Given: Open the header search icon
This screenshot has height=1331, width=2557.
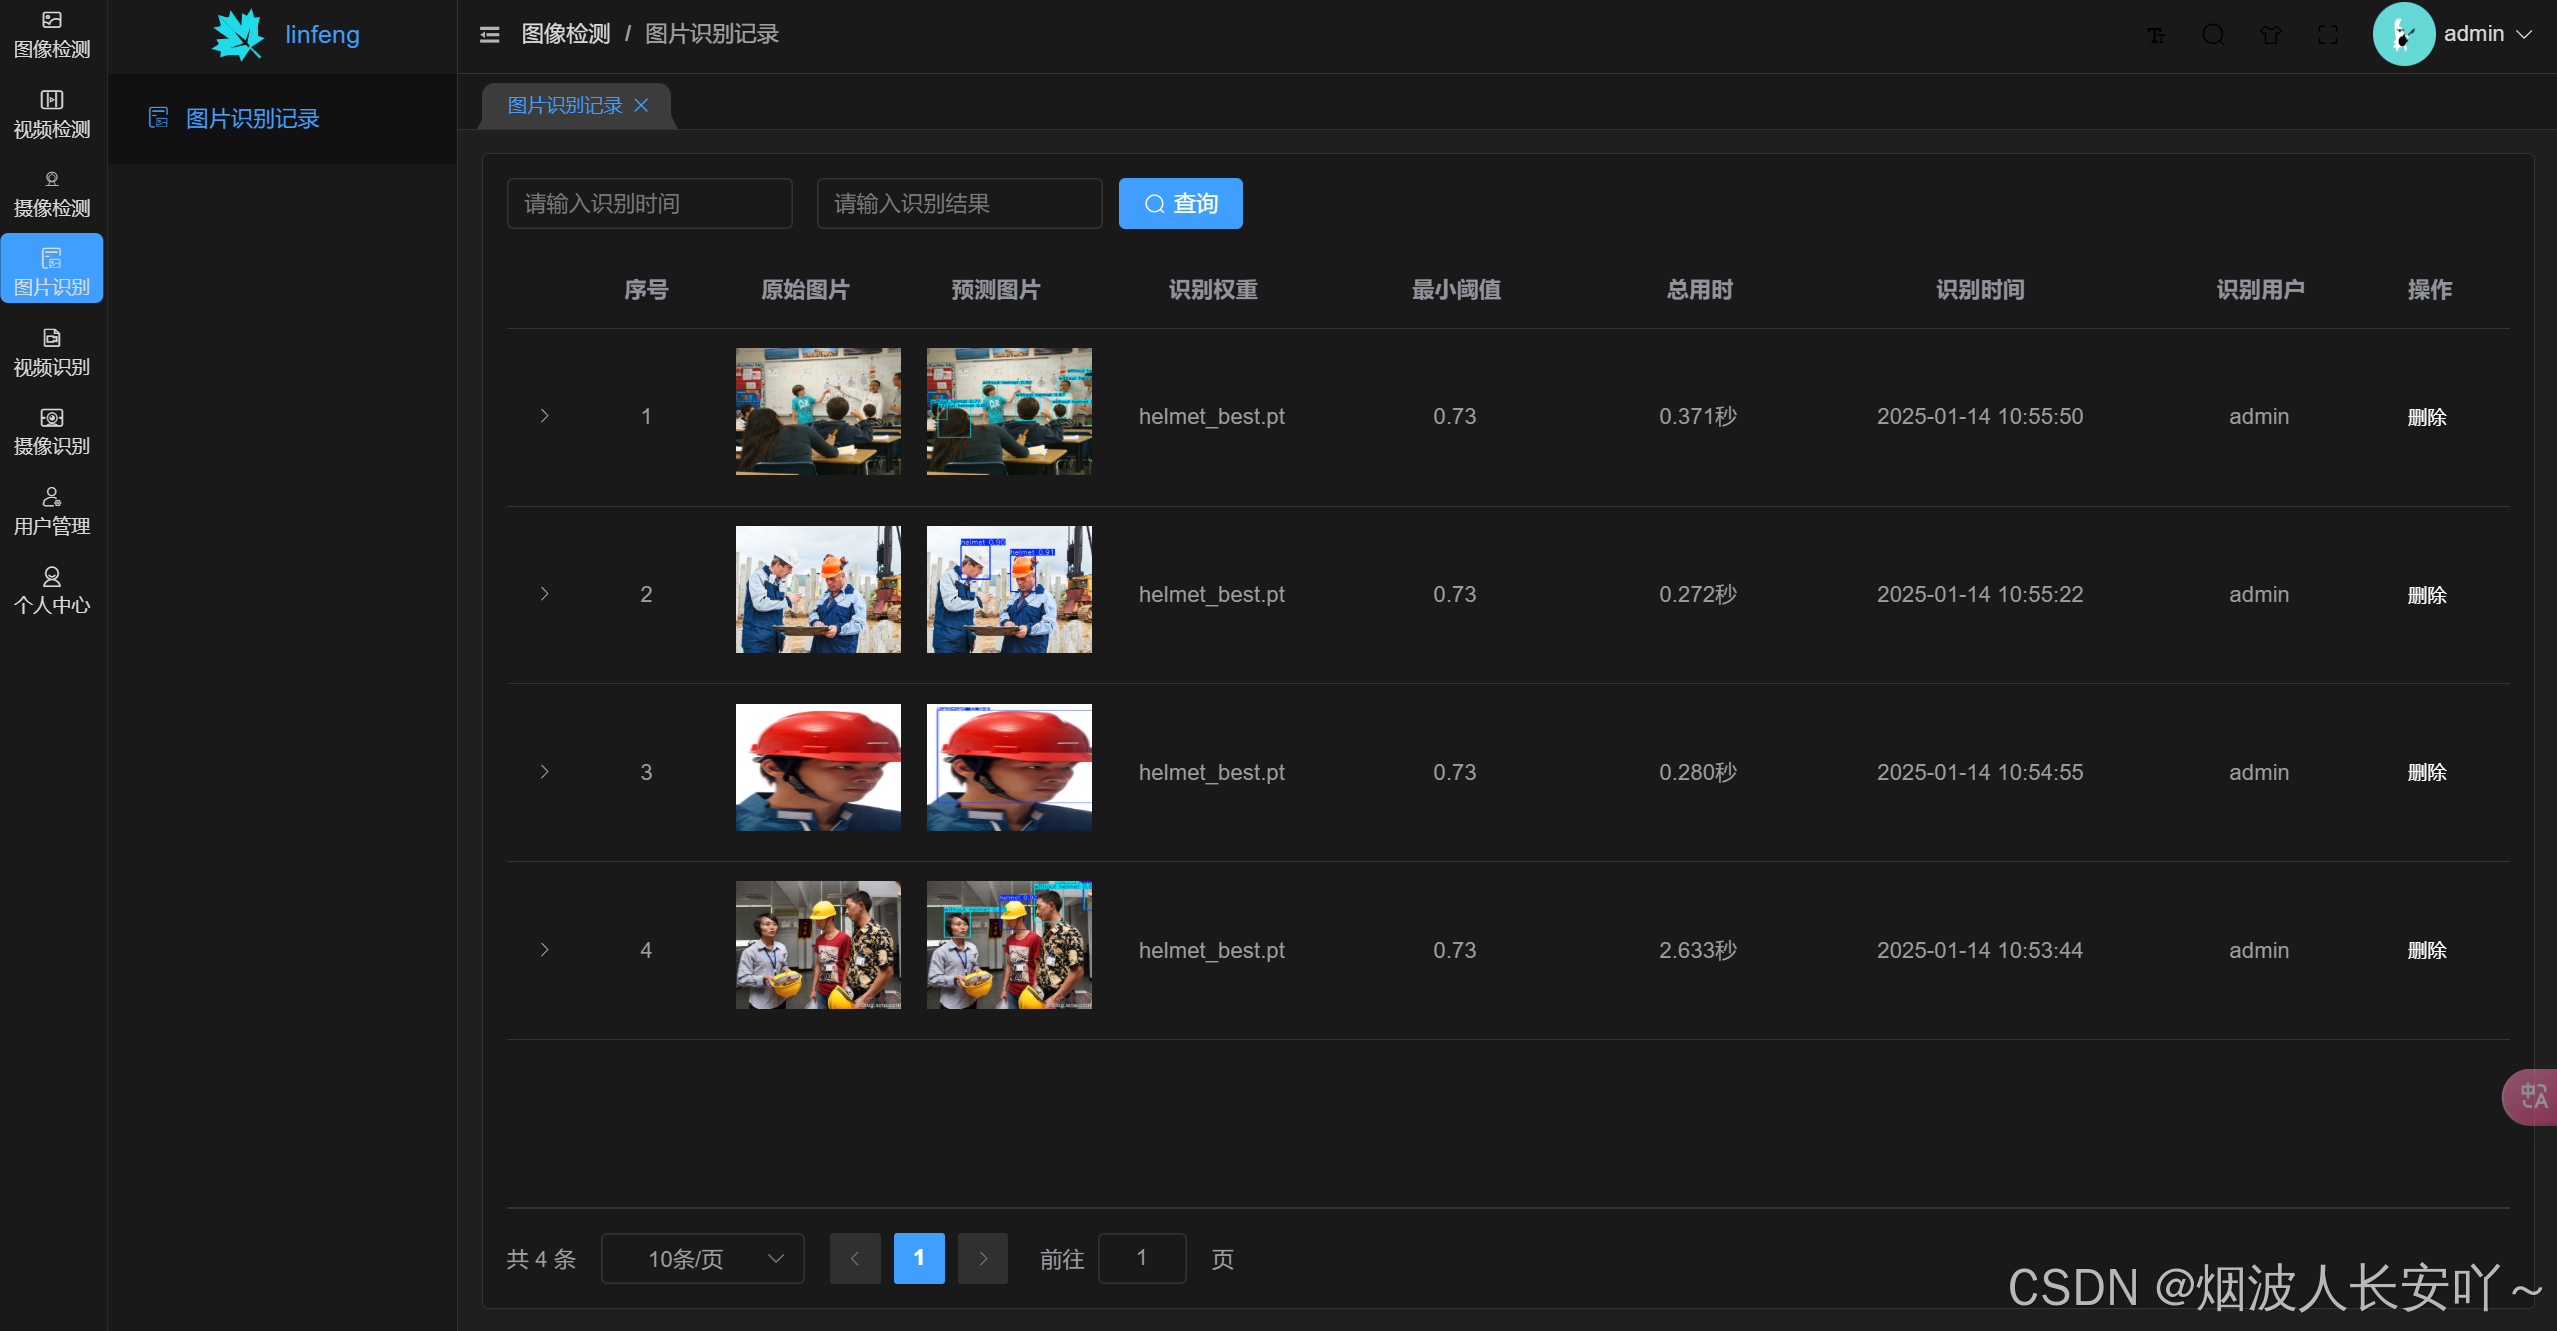Looking at the screenshot, I should point(2213,35).
